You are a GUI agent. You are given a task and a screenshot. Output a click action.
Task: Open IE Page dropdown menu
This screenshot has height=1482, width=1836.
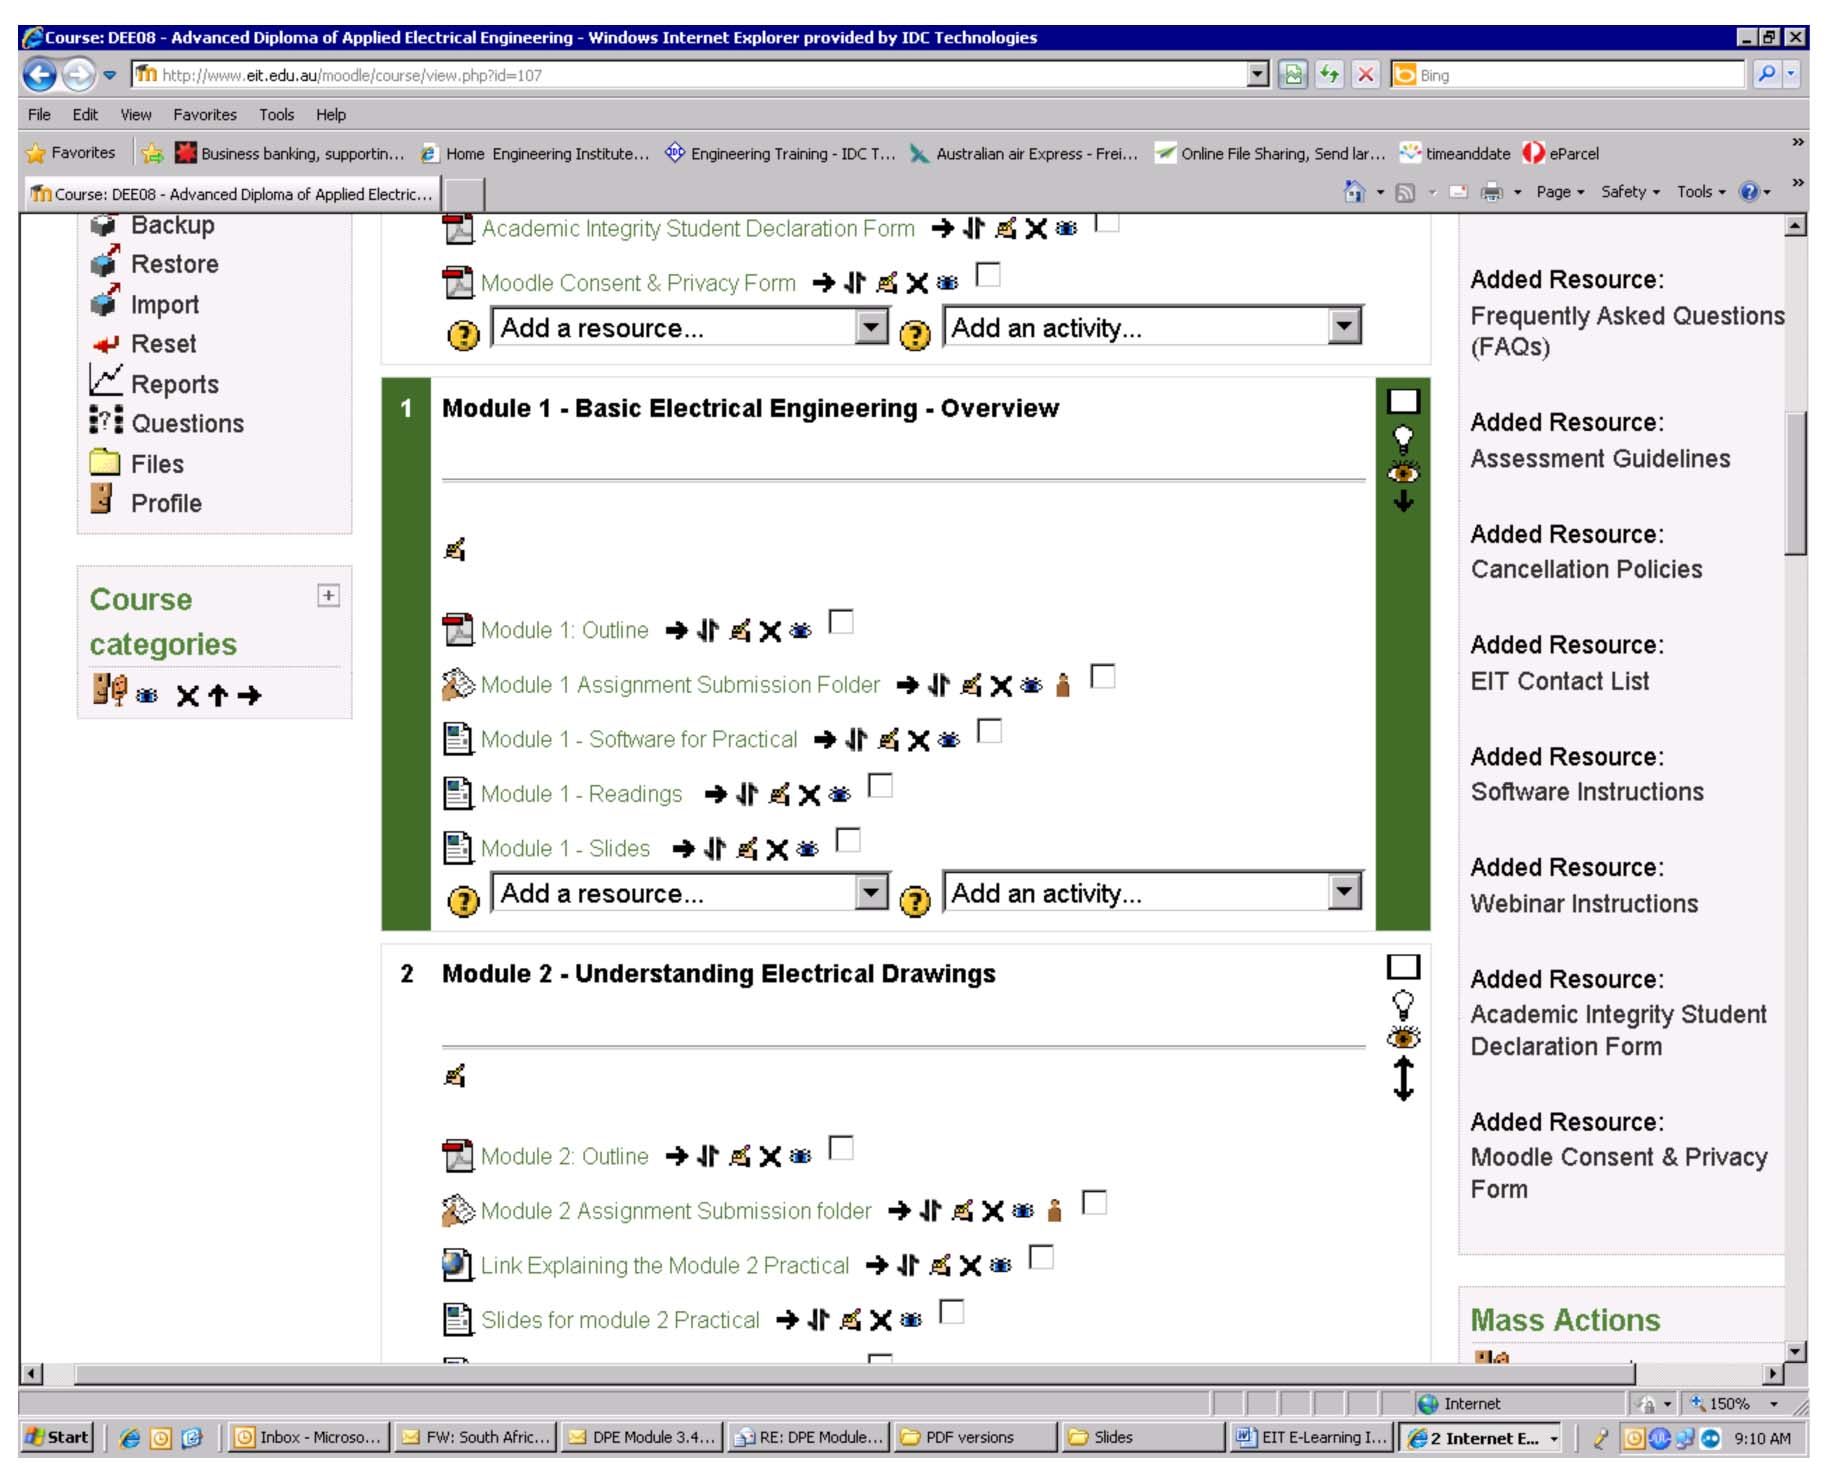pos(1560,192)
